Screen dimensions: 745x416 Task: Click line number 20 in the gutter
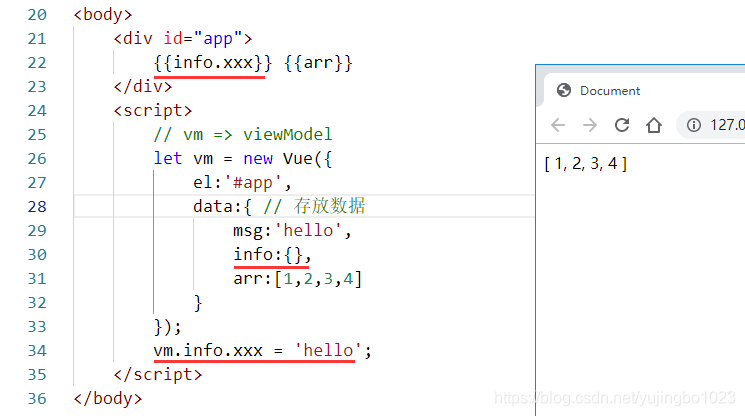point(37,15)
